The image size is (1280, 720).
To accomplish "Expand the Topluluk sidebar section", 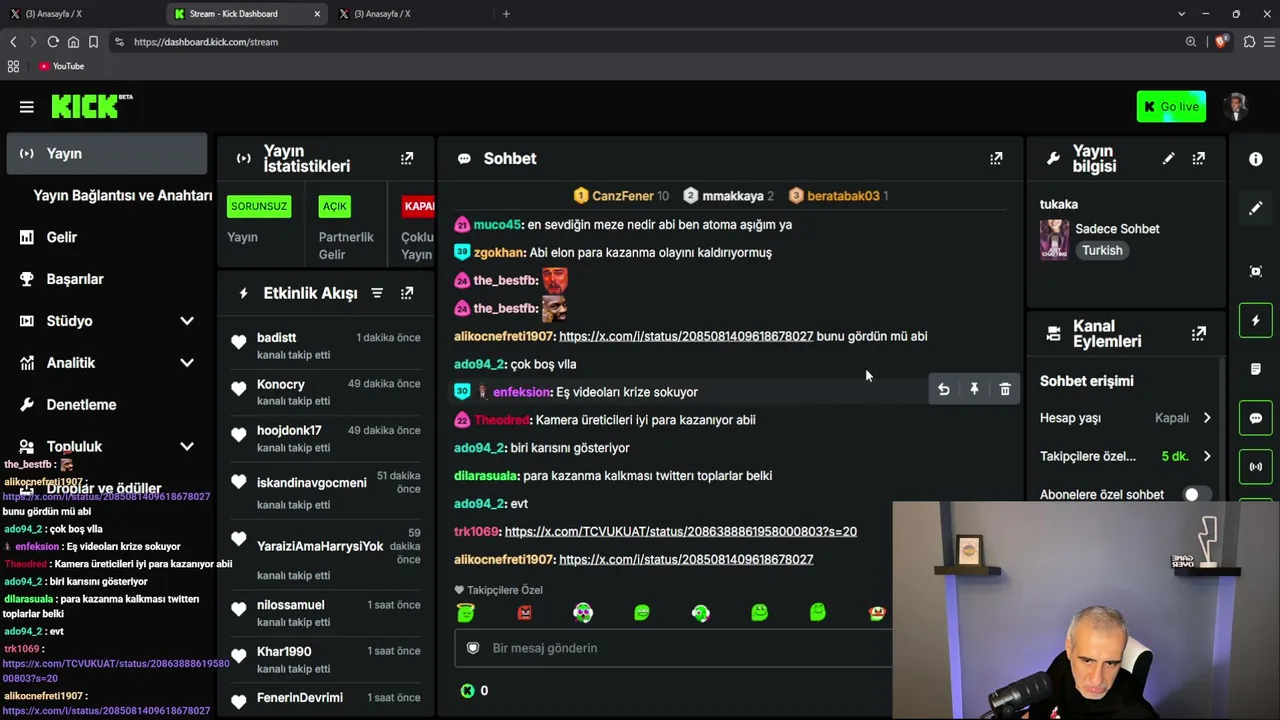I will tap(187, 447).
